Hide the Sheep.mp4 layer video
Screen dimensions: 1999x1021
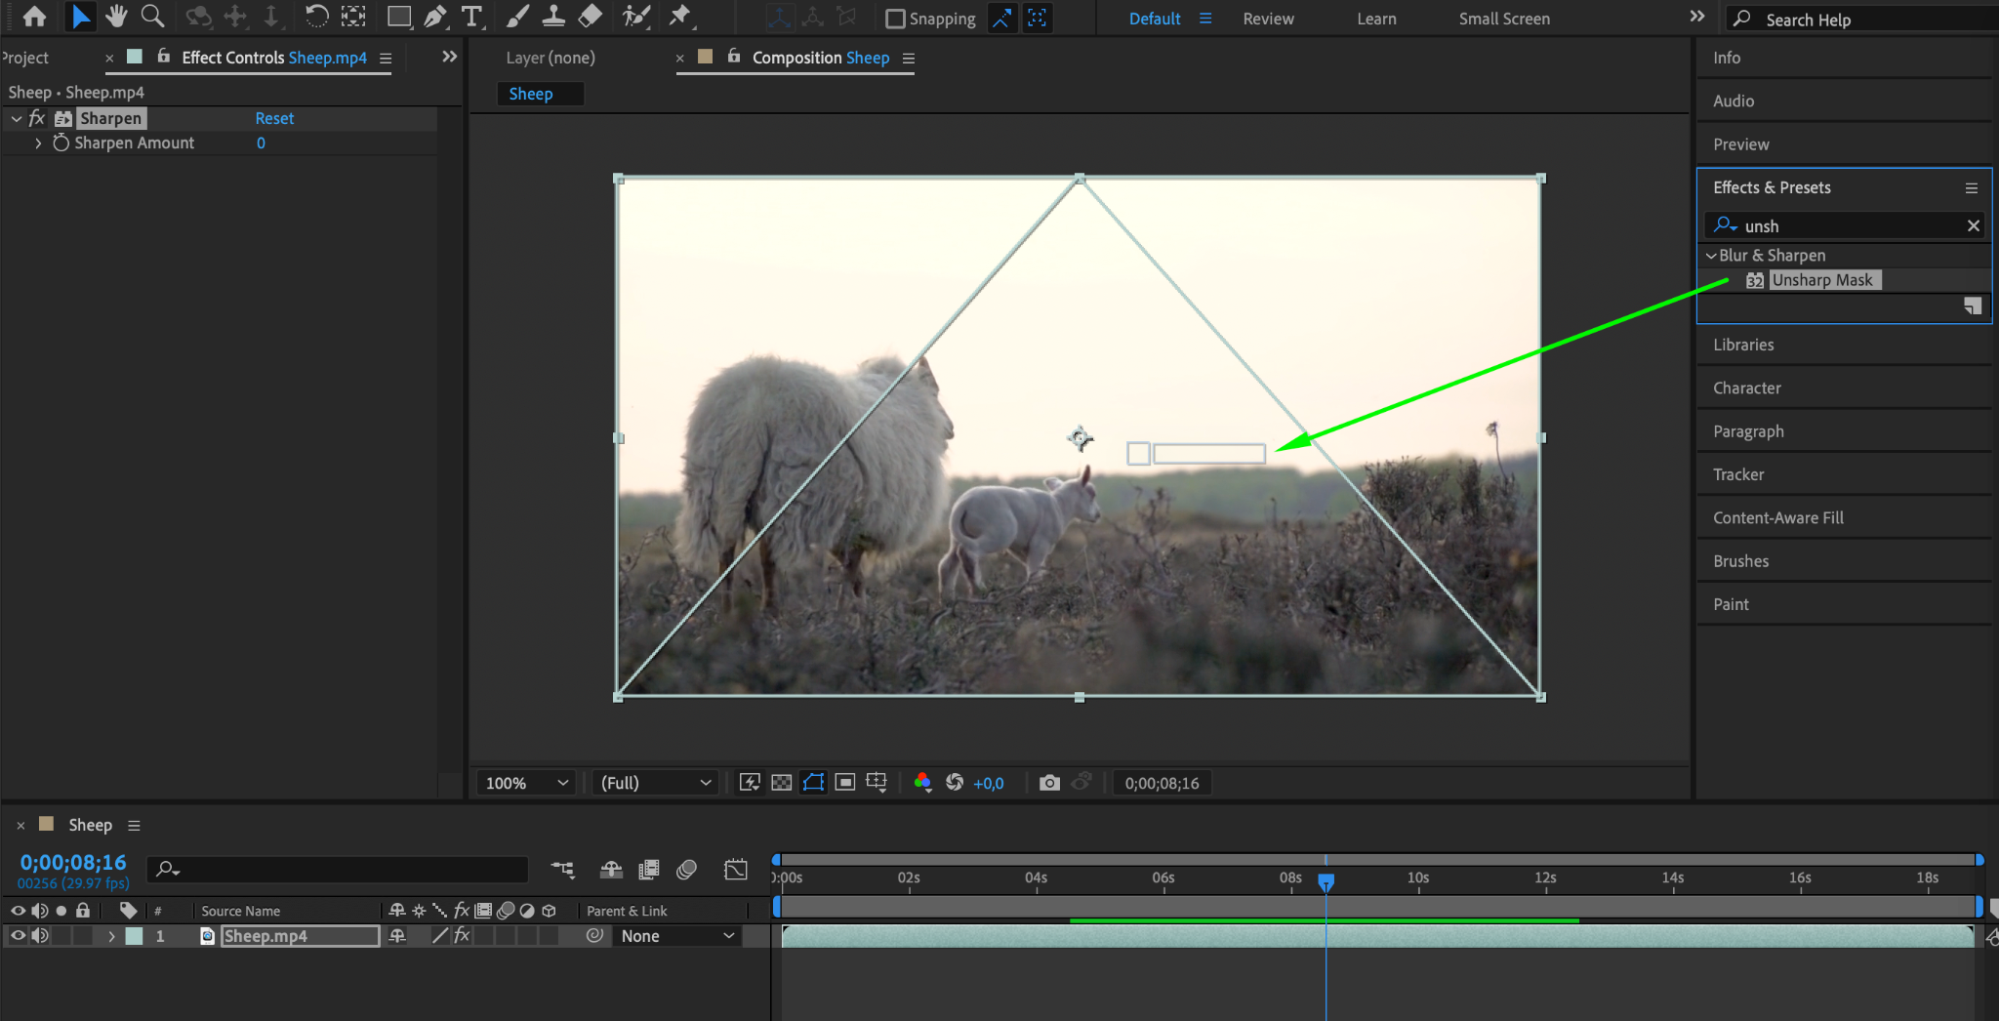click(x=18, y=936)
